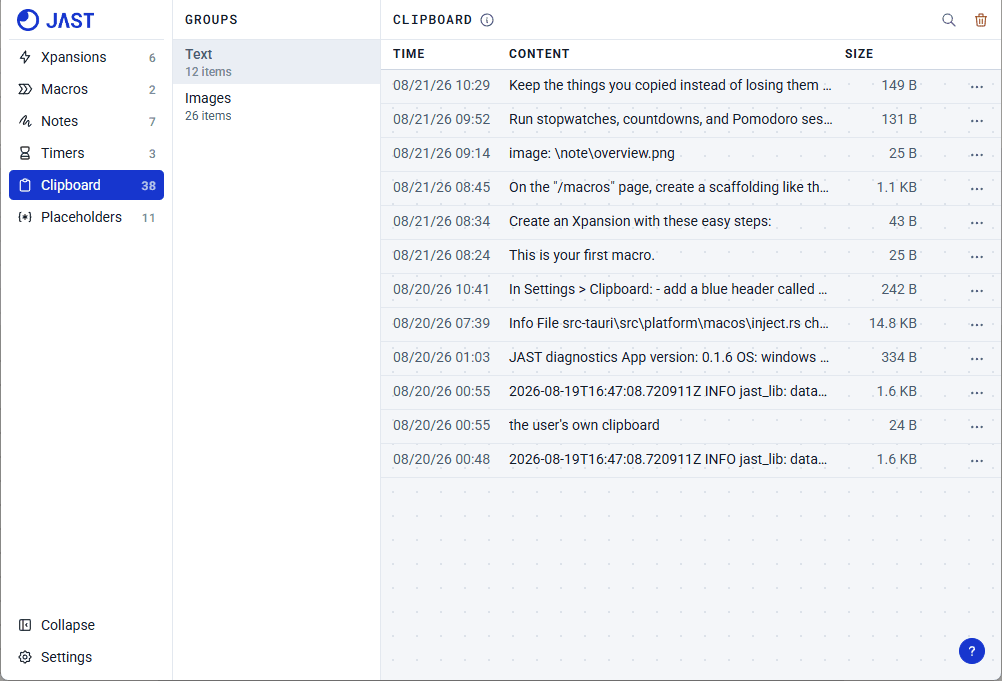Click the 1.1 KB size value
The width and height of the screenshot is (1002, 681).
tap(896, 187)
